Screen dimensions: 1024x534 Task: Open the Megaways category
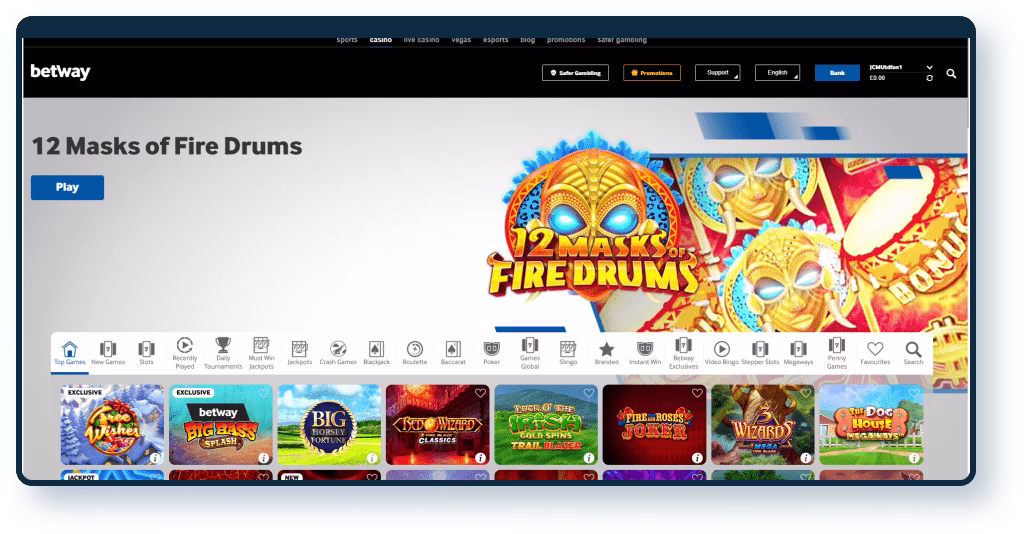pos(798,353)
